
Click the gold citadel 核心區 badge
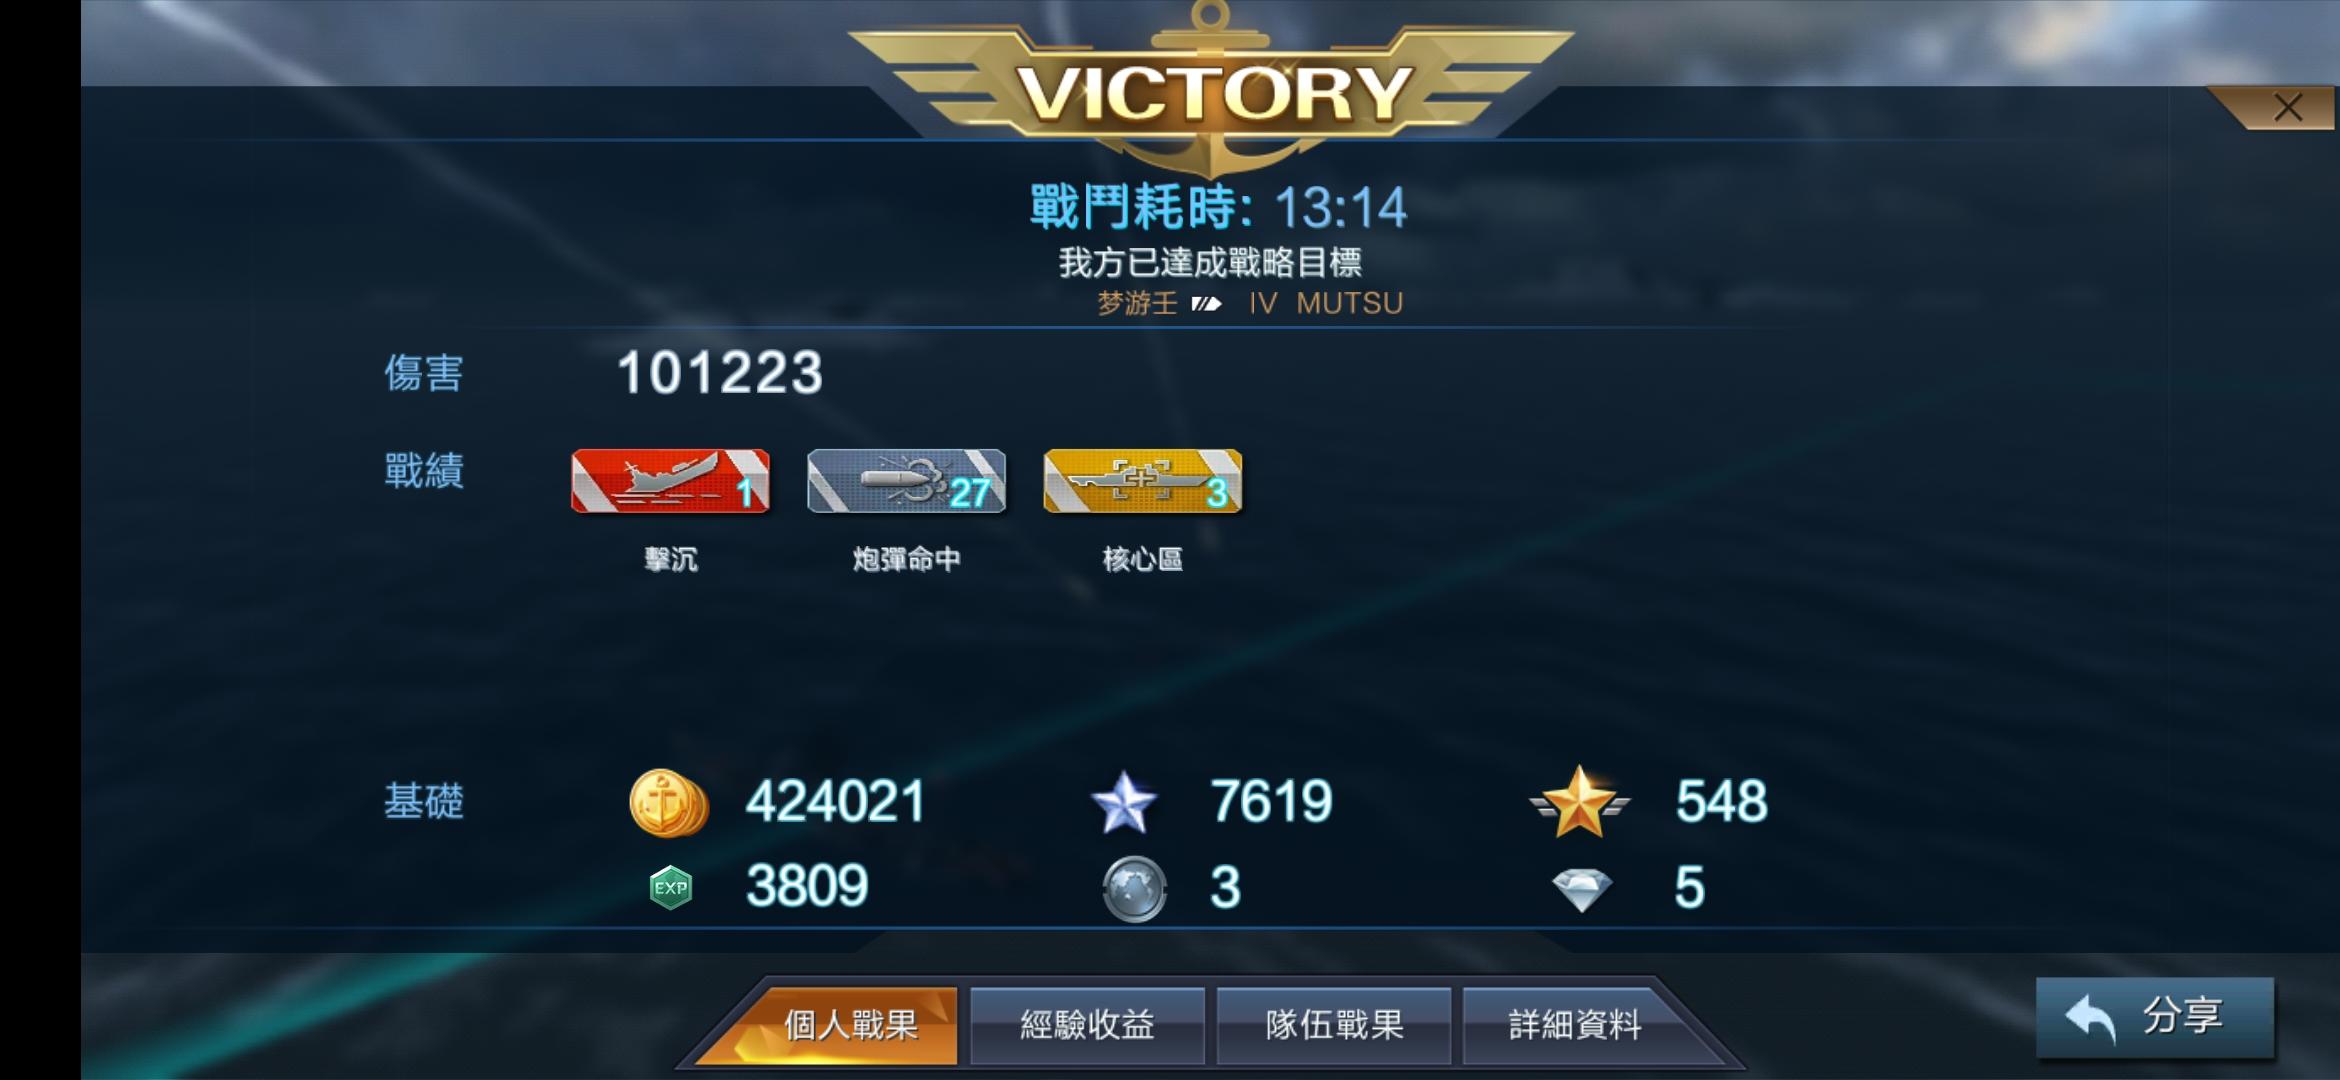pyautogui.click(x=1142, y=481)
